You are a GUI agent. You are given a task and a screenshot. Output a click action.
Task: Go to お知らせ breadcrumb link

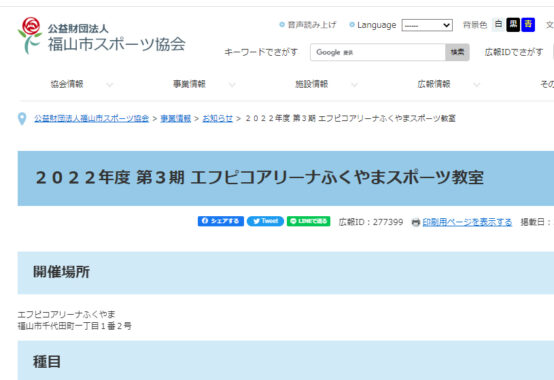coord(218,119)
